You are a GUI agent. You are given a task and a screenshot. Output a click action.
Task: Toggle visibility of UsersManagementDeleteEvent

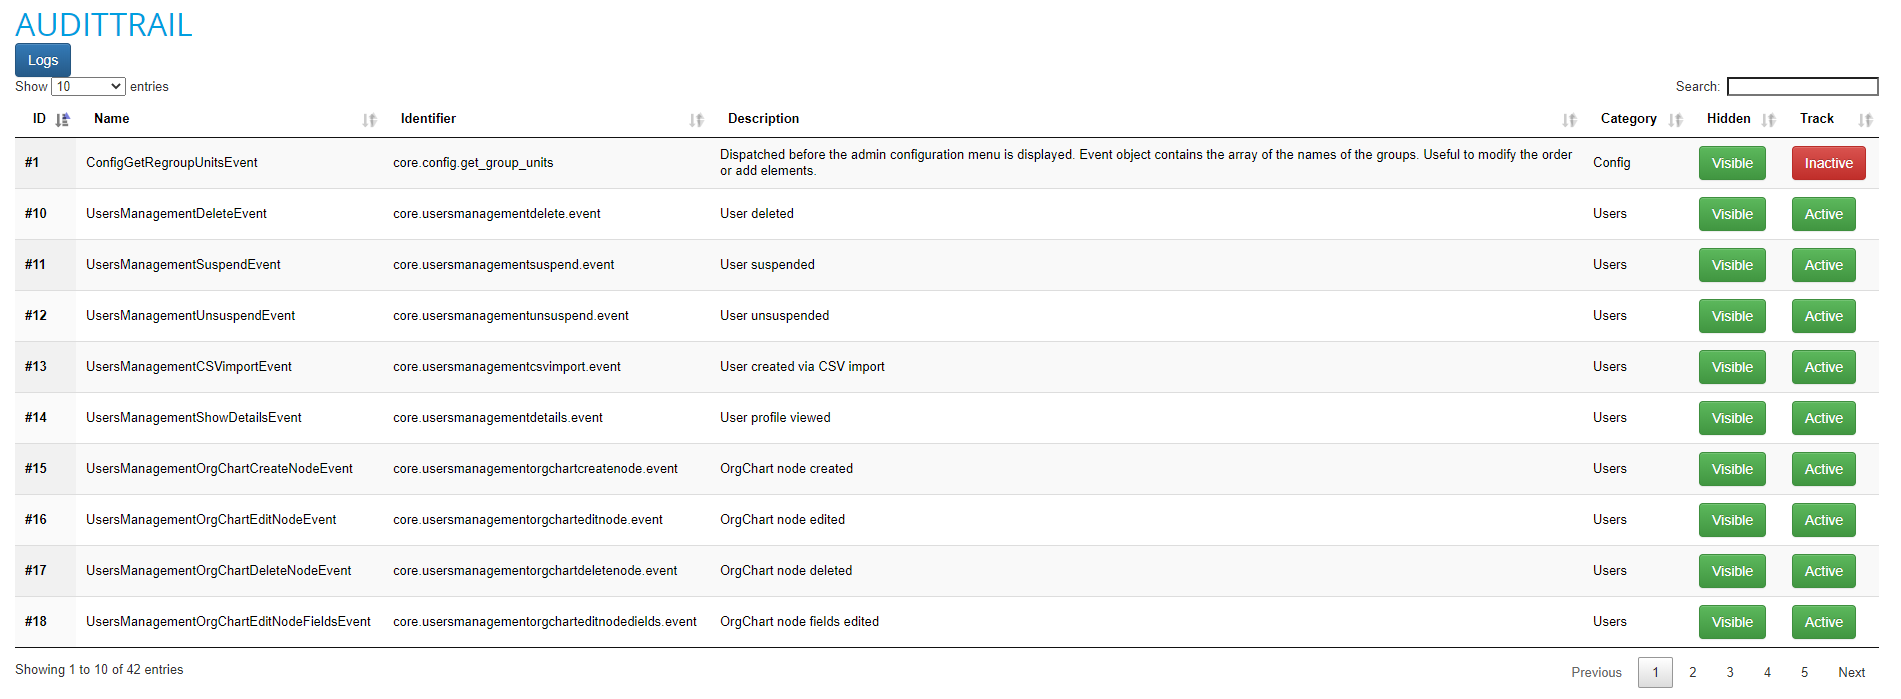tap(1732, 213)
